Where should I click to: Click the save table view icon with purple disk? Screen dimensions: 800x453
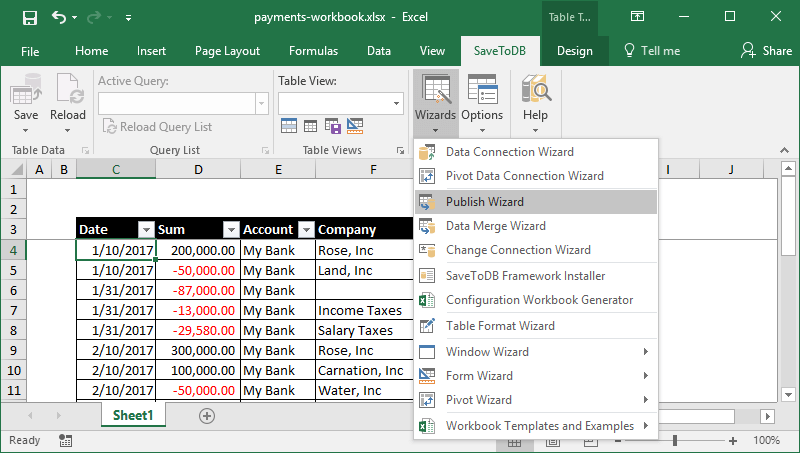[333, 125]
